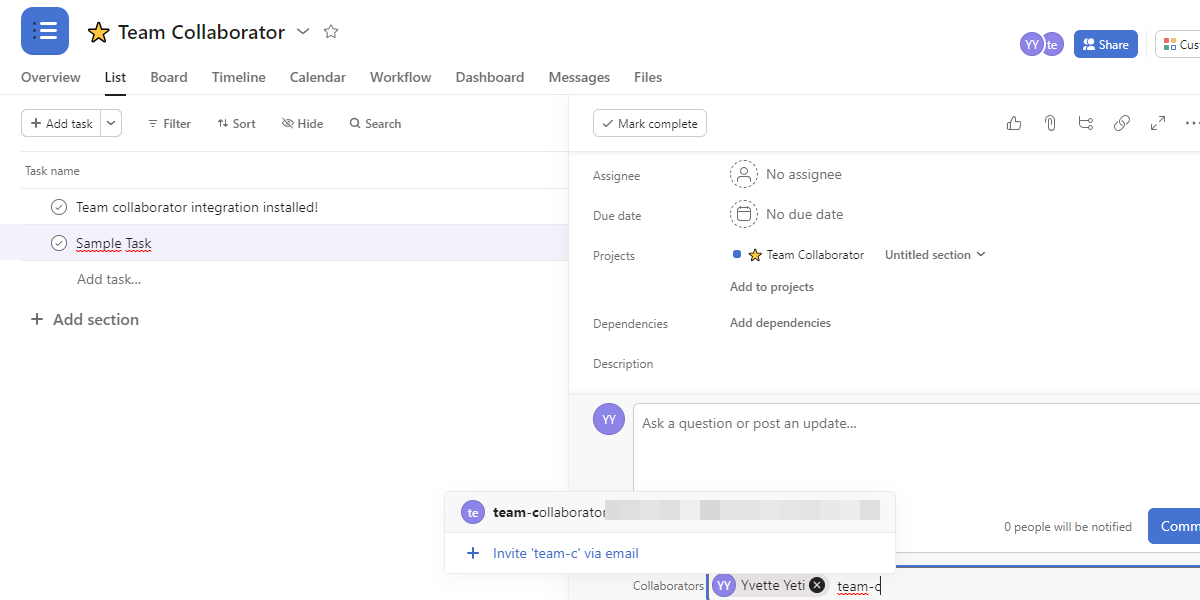The image size is (1200, 600).
Task: Click YY avatar beside comment box
Action: [x=609, y=419]
